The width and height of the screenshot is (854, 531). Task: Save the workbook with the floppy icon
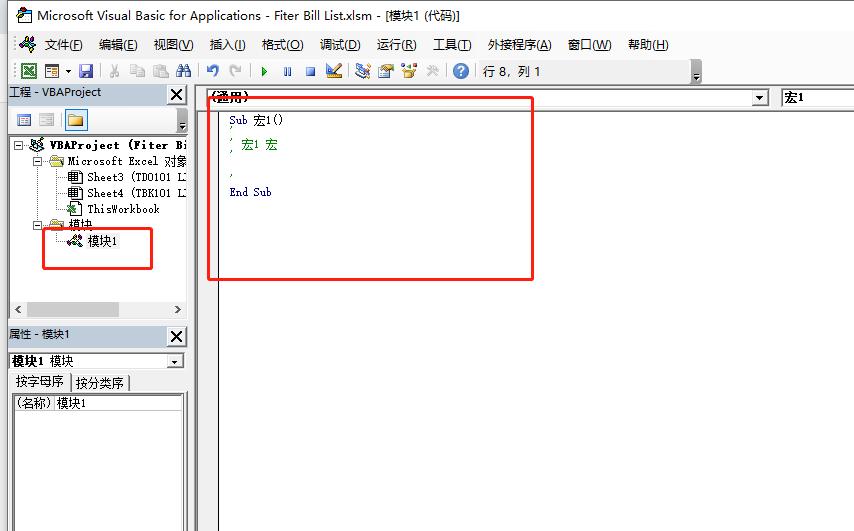[x=86, y=71]
